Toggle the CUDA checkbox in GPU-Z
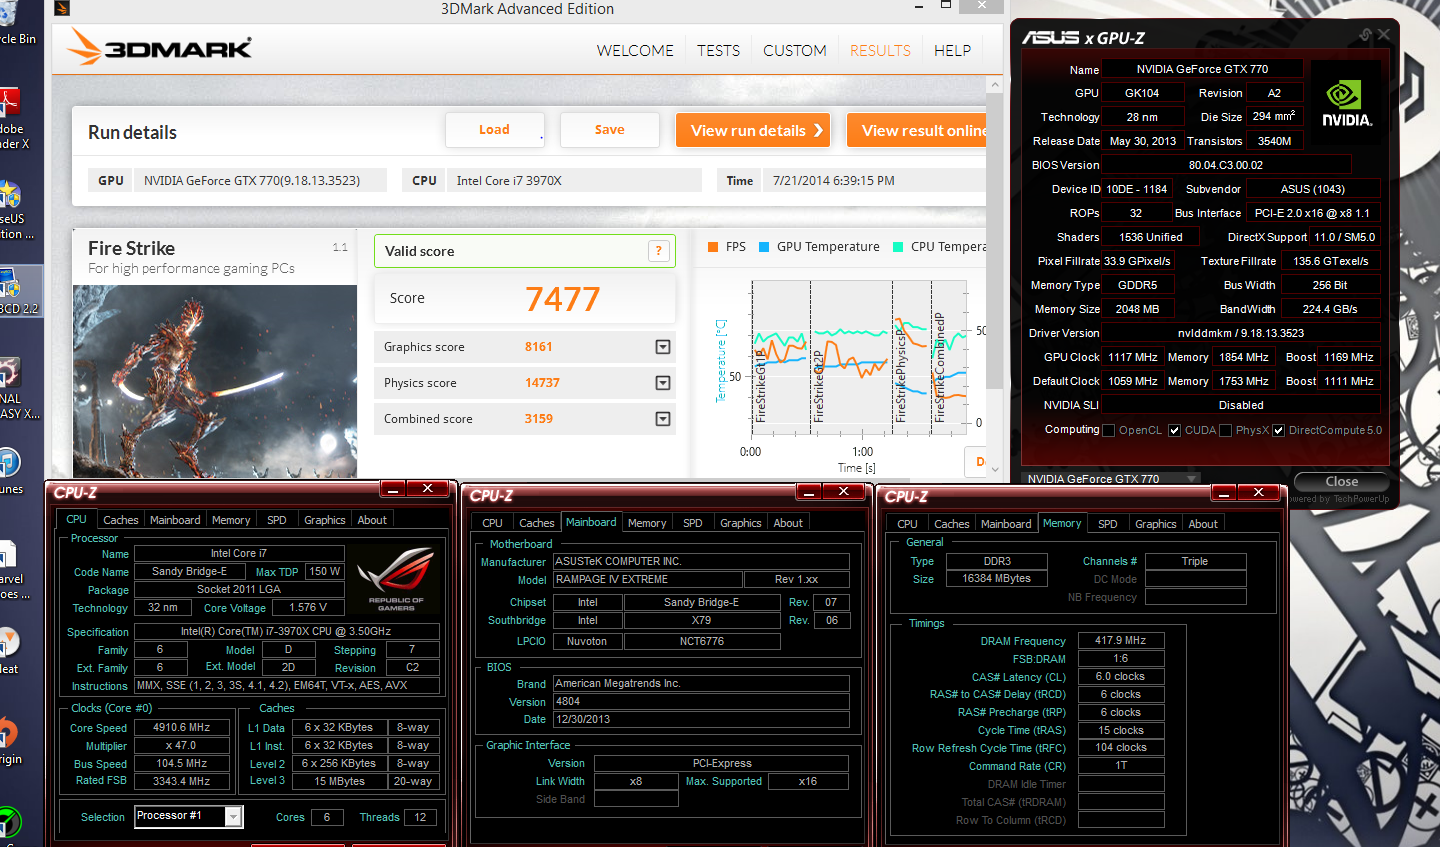This screenshot has width=1440, height=847. tap(1174, 430)
